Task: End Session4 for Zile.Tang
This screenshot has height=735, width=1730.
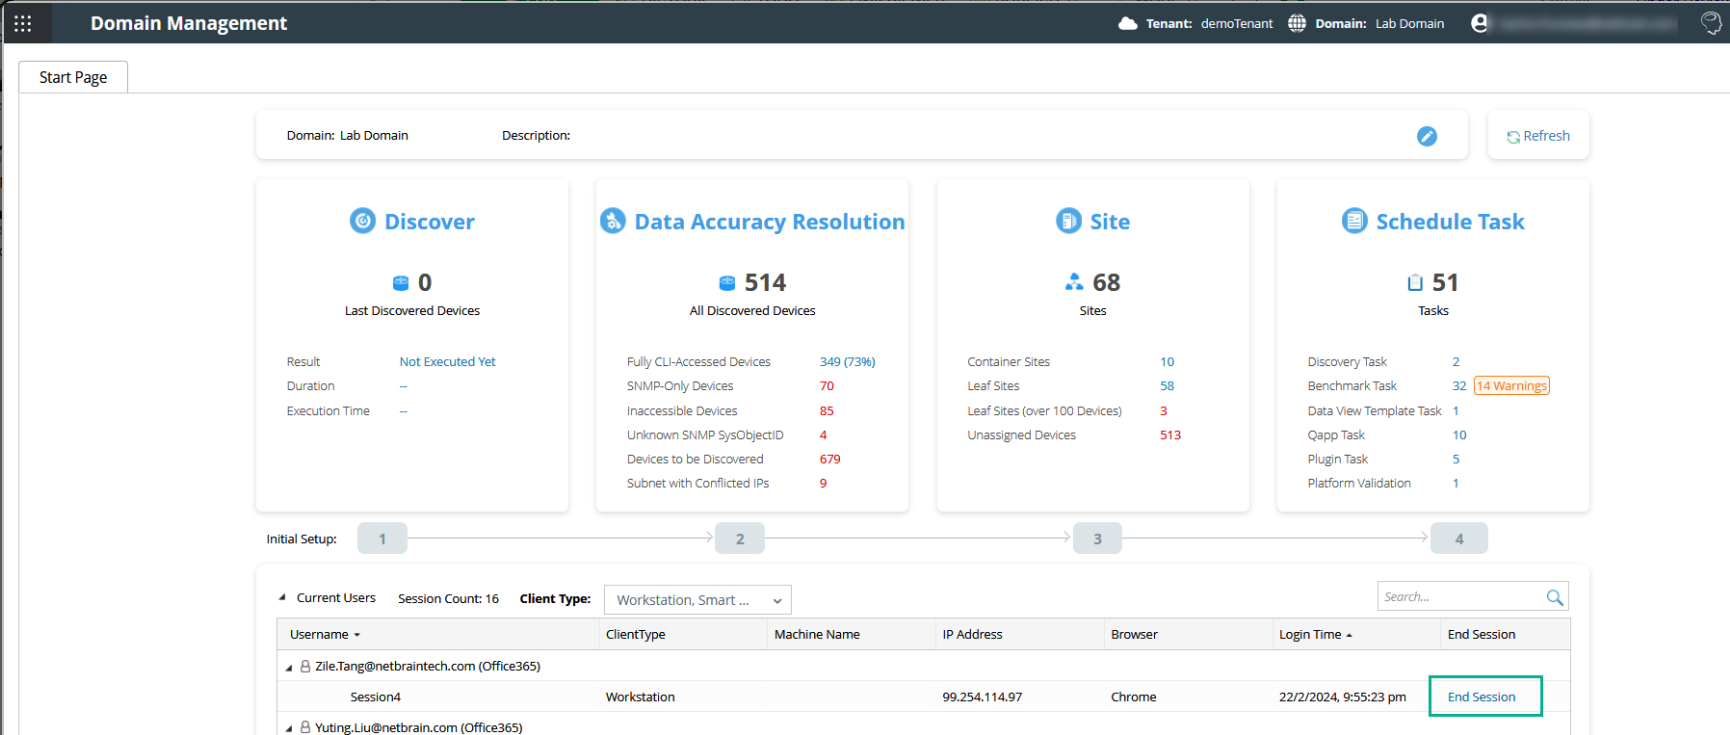Action: [x=1481, y=697]
